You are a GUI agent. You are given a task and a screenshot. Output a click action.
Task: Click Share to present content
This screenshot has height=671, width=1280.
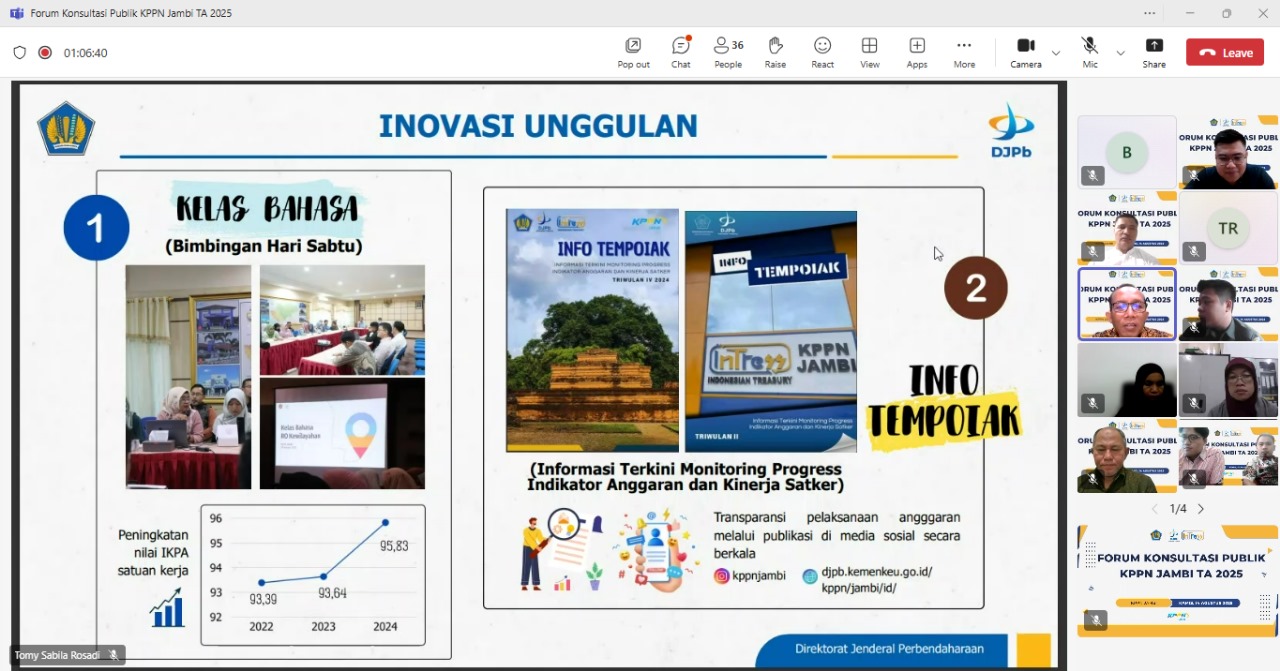point(1154,52)
